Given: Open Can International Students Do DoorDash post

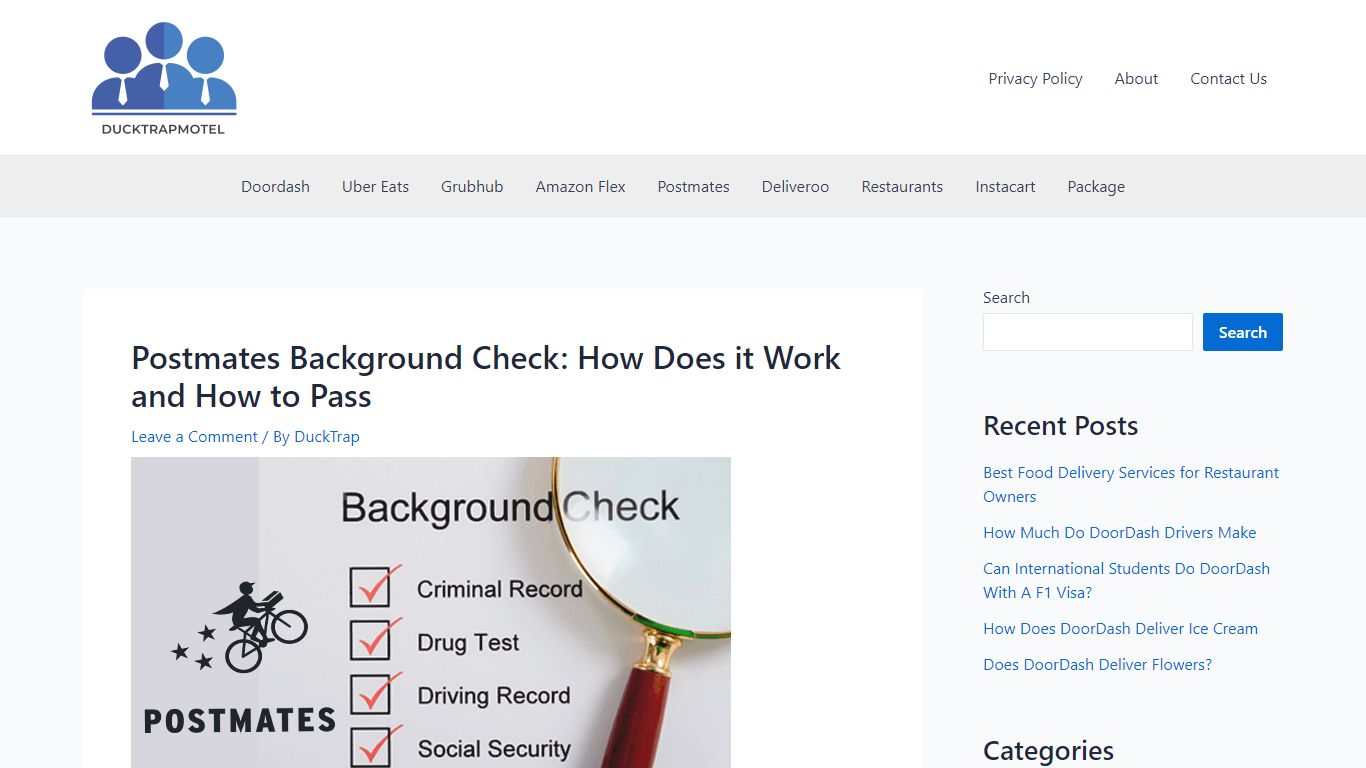Looking at the screenshot, I should 1126,581.
